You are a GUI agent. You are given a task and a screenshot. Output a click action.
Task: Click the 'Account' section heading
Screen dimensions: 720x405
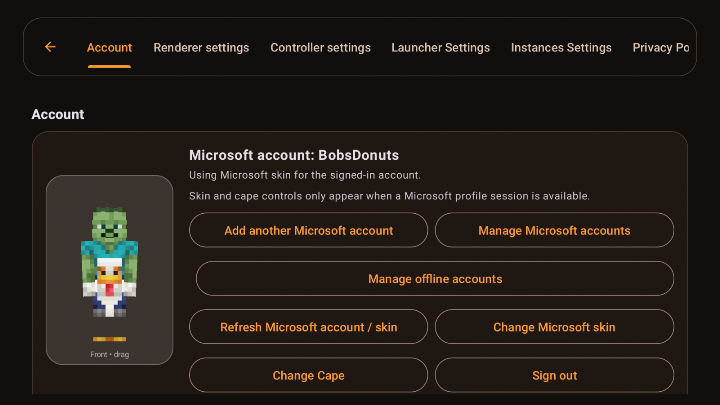pos(58,114)
